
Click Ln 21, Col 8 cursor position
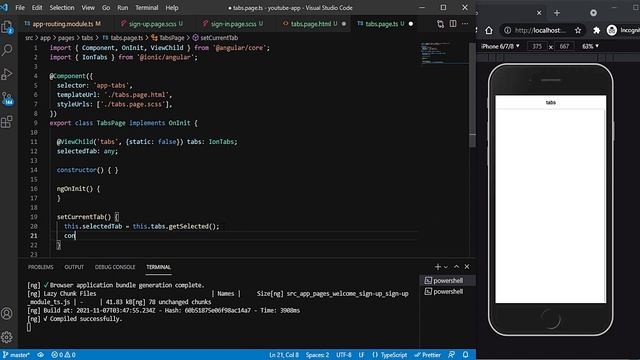click(x=284, y=355)
